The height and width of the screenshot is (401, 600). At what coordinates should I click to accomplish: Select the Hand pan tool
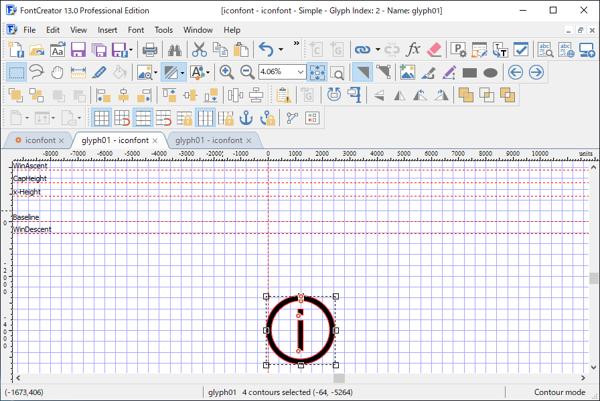[57, 72]
